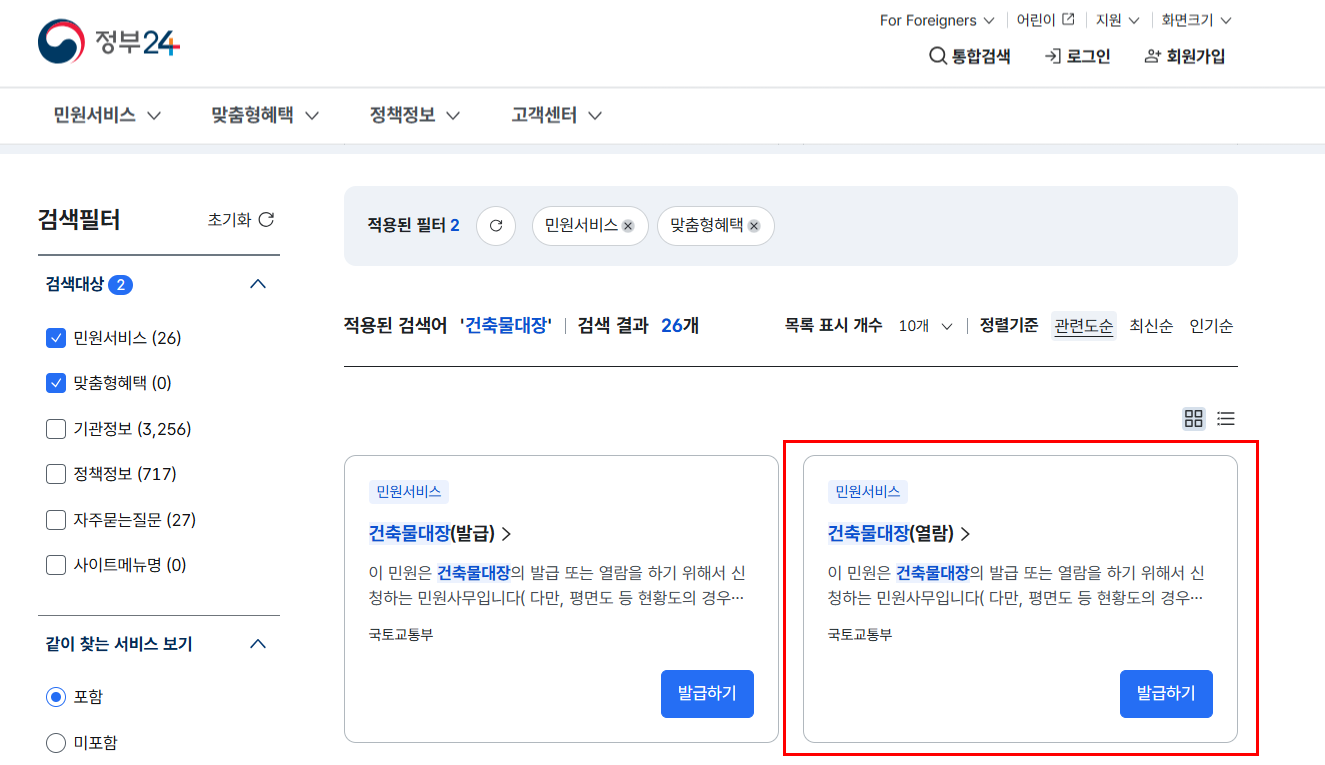
Task: Uncheck the 민원서비스 (26) checkbox
Action: click(x=56, y=337)
